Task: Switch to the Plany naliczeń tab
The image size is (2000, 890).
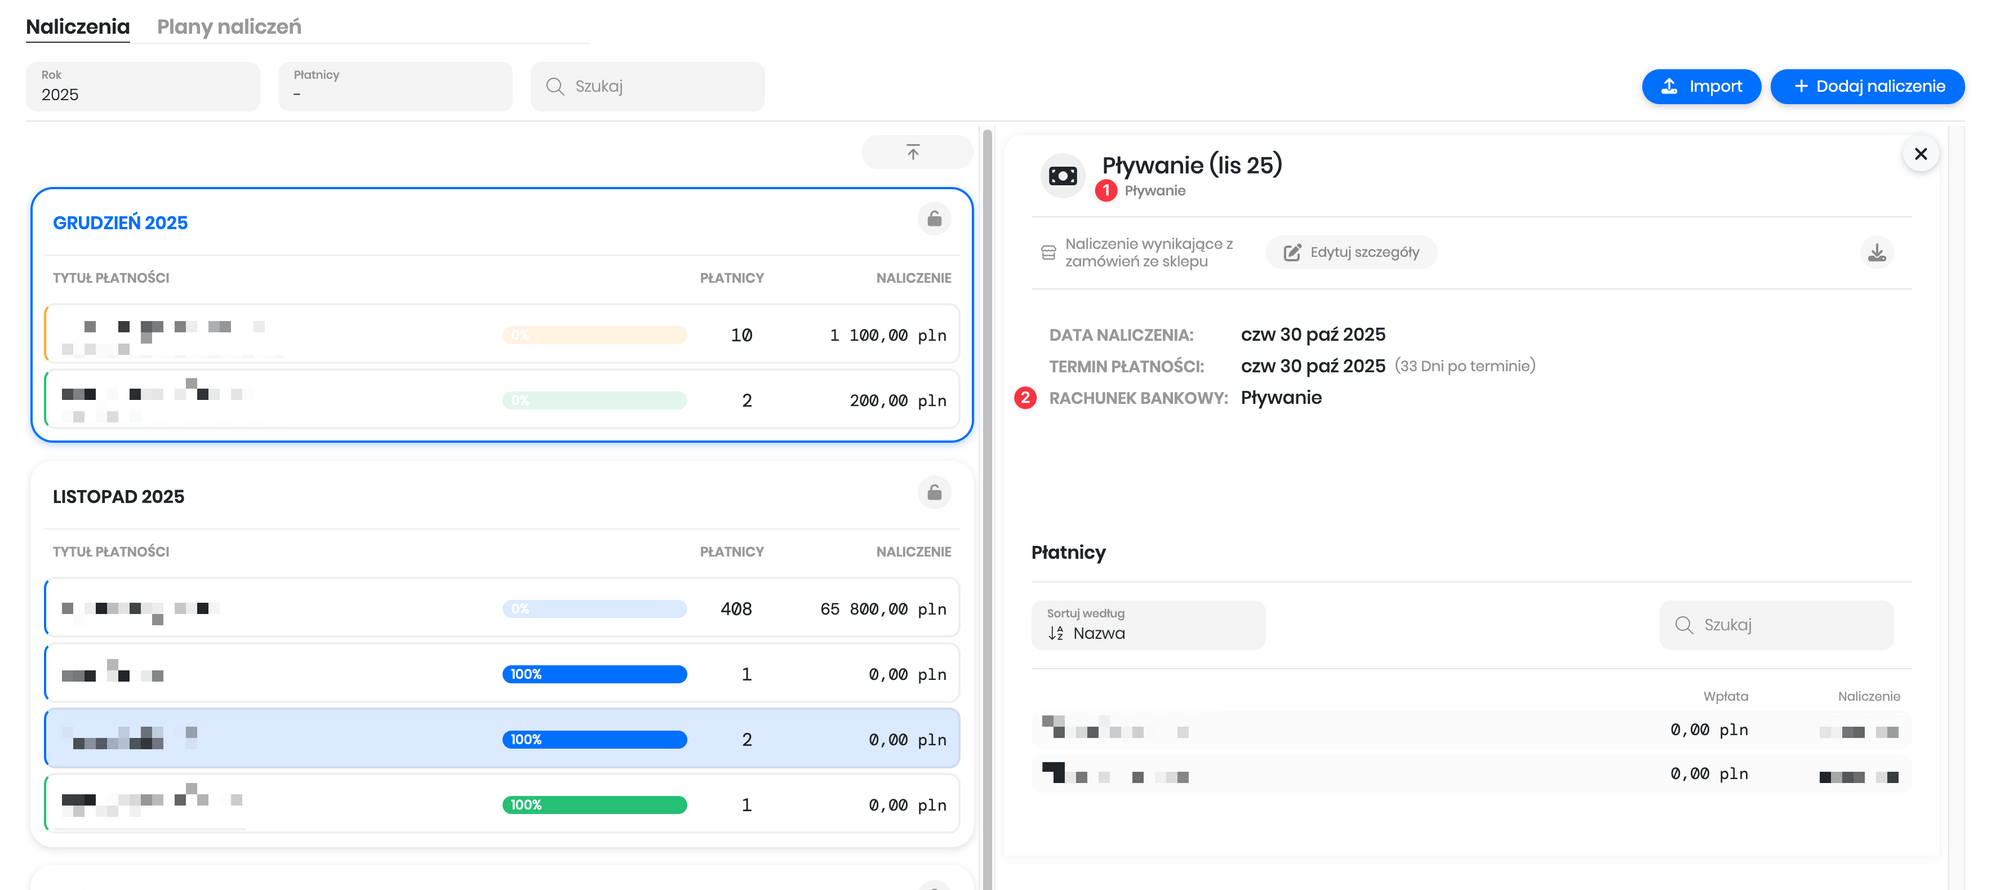Action: point(229,27)
